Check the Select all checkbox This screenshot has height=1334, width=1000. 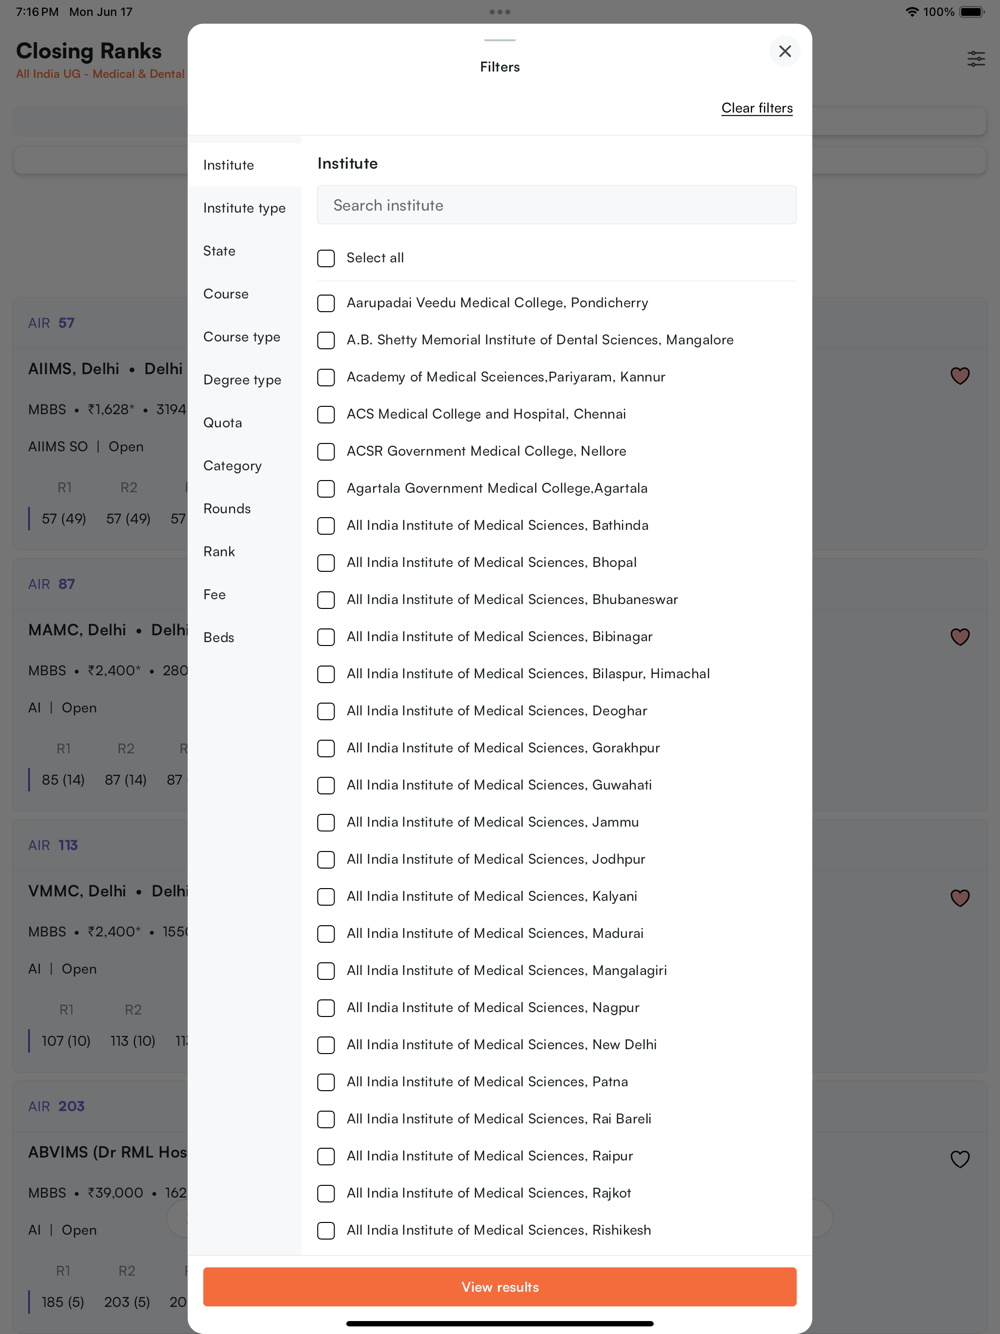[326, 258]
